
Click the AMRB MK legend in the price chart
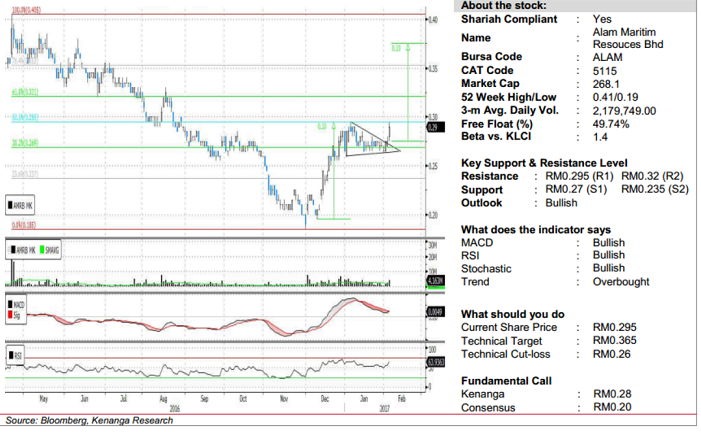[x=20, y=206]
